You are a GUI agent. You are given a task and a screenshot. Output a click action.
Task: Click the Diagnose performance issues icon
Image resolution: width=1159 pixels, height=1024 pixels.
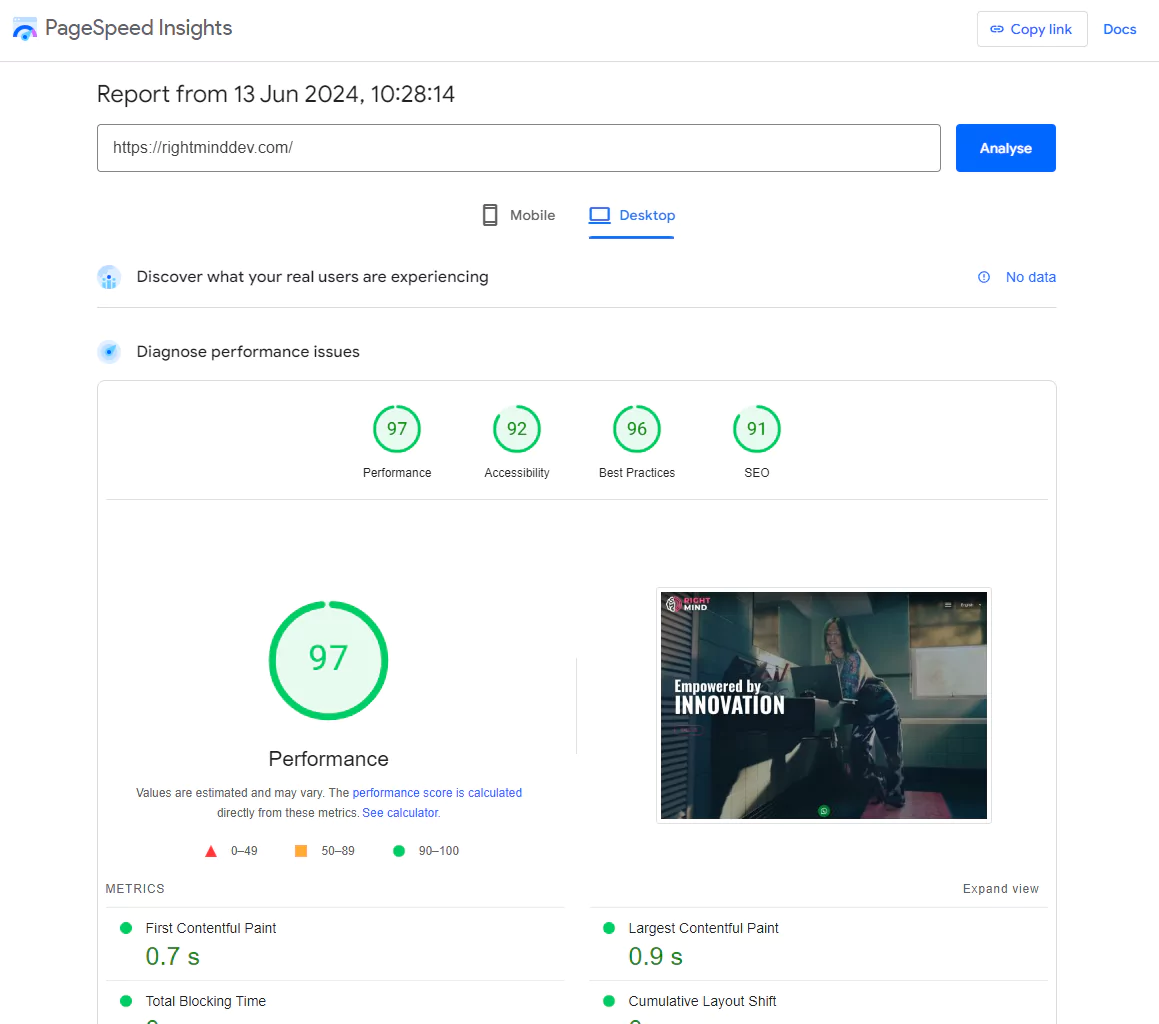[x=109, y=352]
